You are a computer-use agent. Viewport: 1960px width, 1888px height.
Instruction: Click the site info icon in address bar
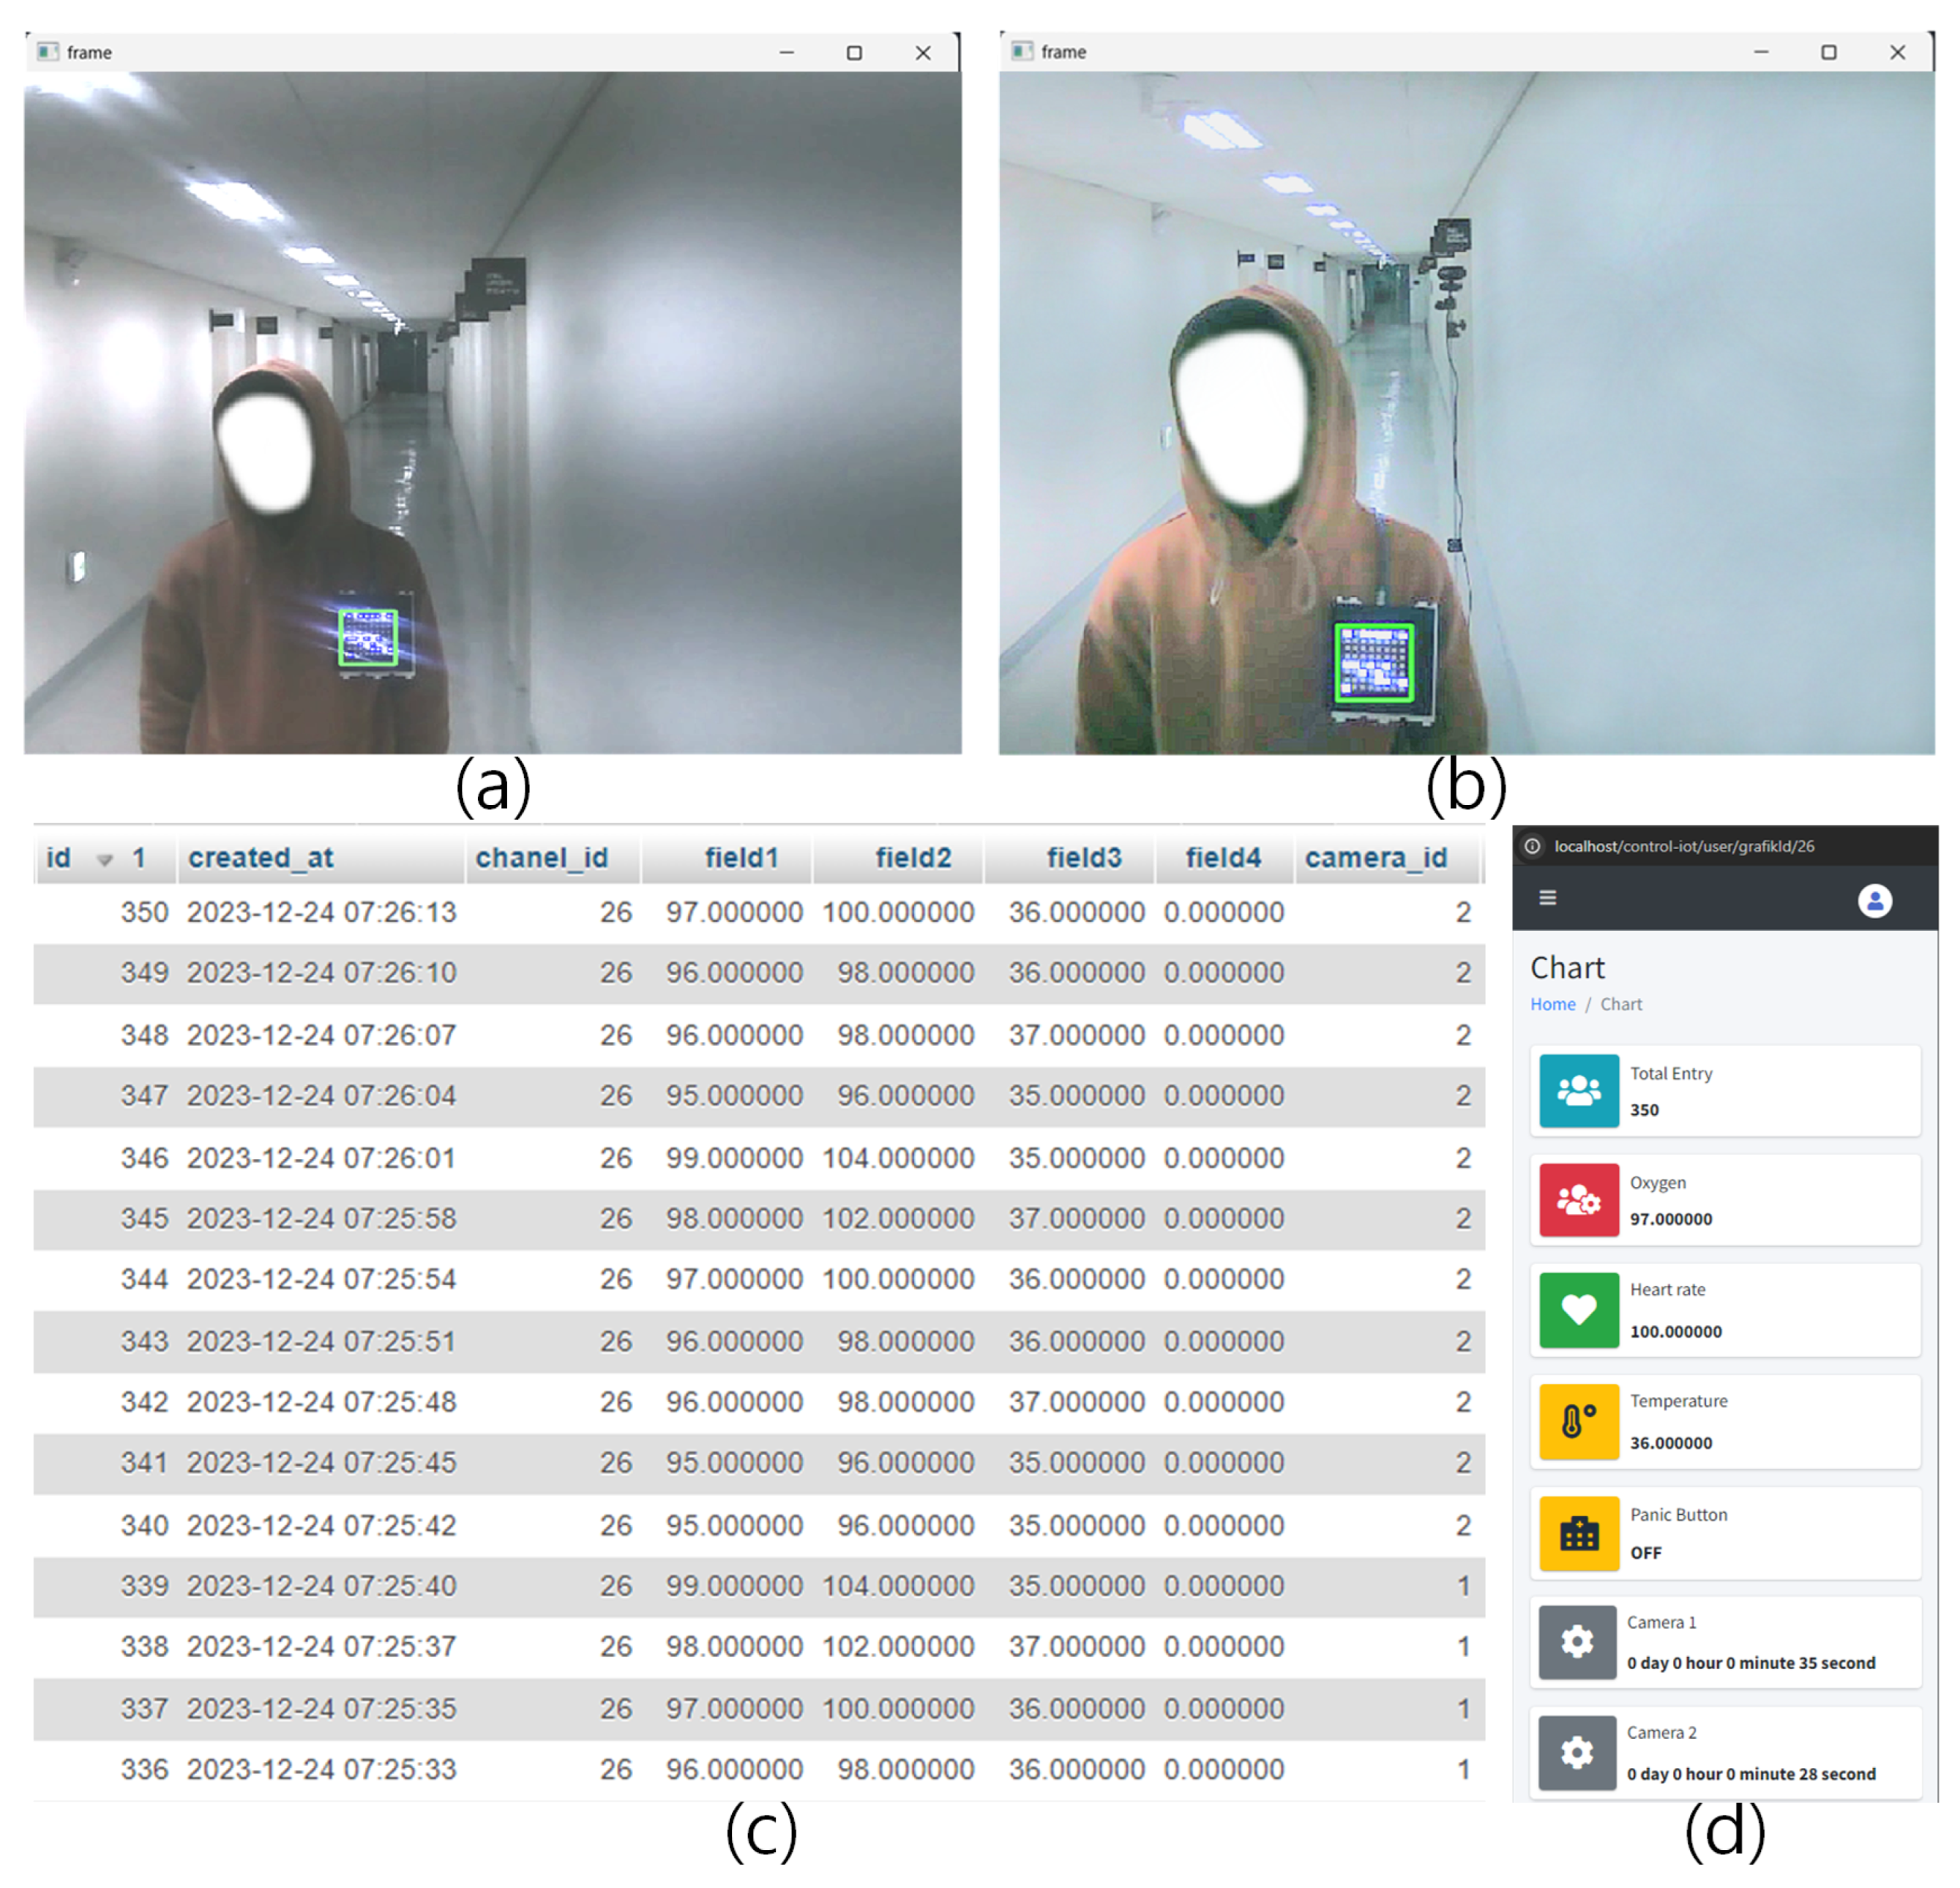tap(1532, 846)
